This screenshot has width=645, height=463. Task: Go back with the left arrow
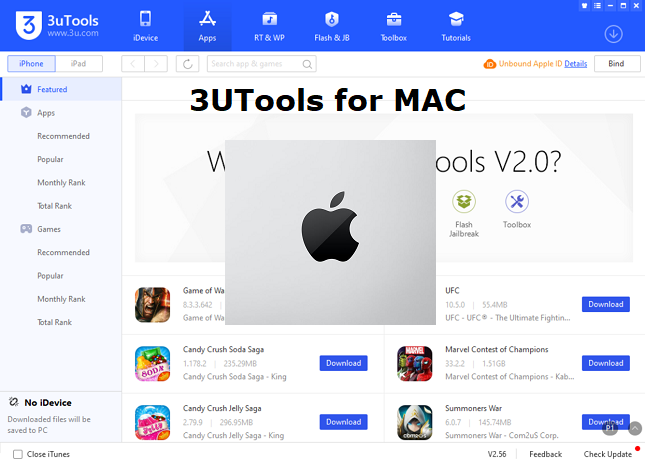pos(133,64)
